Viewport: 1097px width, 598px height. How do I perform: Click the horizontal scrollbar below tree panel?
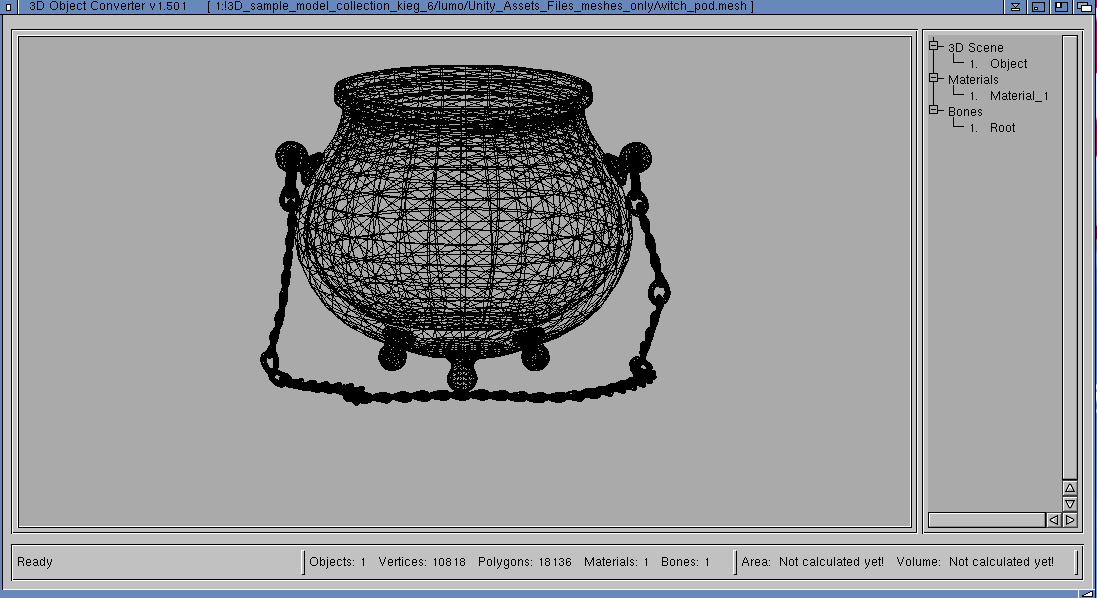coord(986,520)
